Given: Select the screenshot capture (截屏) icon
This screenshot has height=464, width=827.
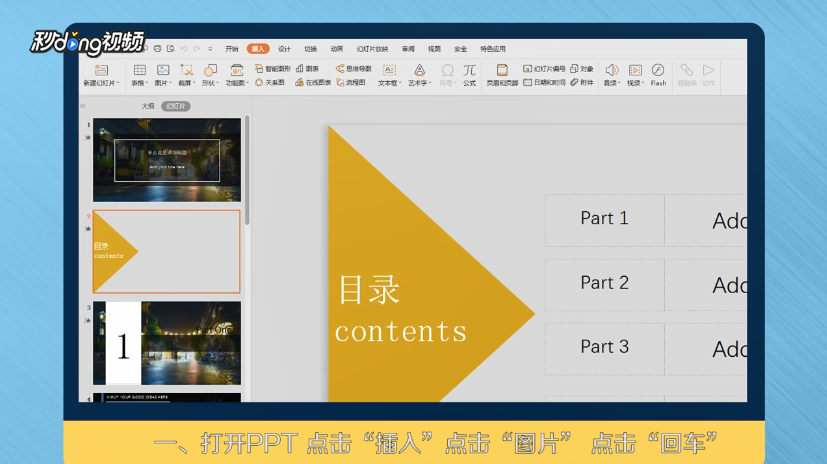Looking at the screenshot, I should pos(186,70).
